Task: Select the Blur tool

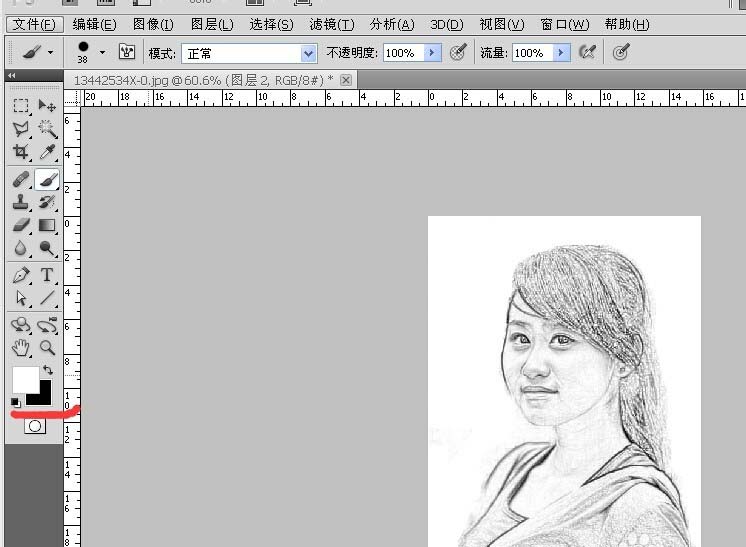Action: [20, 248]
